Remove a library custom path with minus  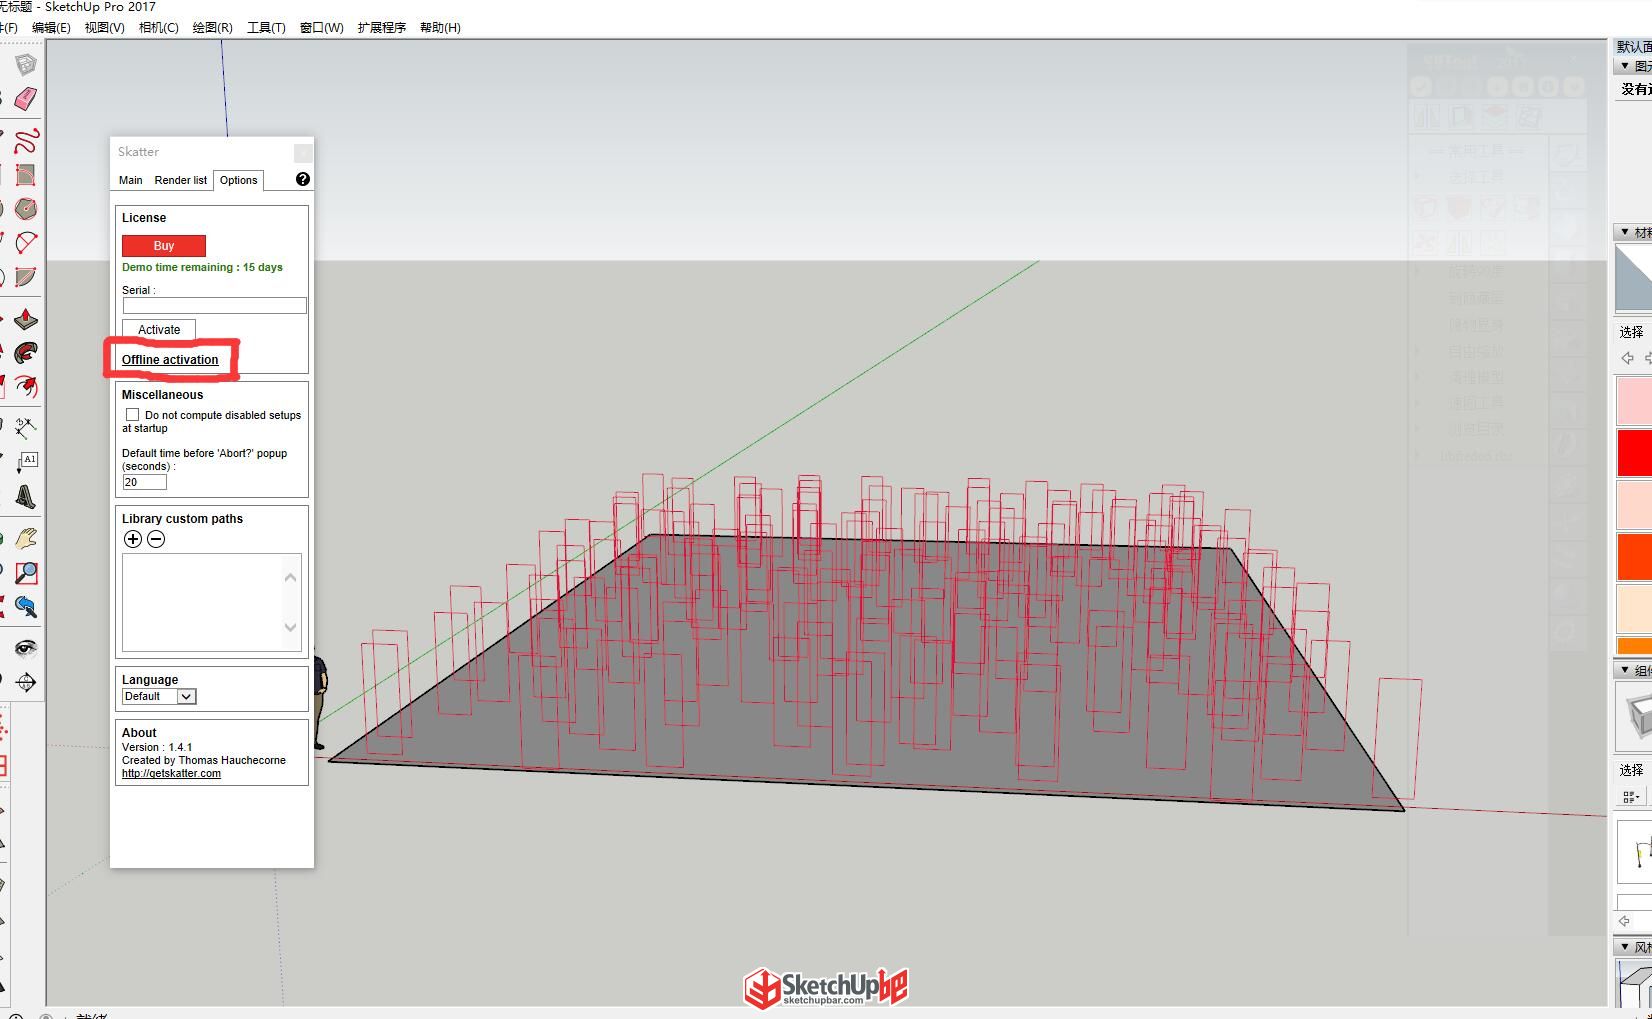[x=156, y=539]
